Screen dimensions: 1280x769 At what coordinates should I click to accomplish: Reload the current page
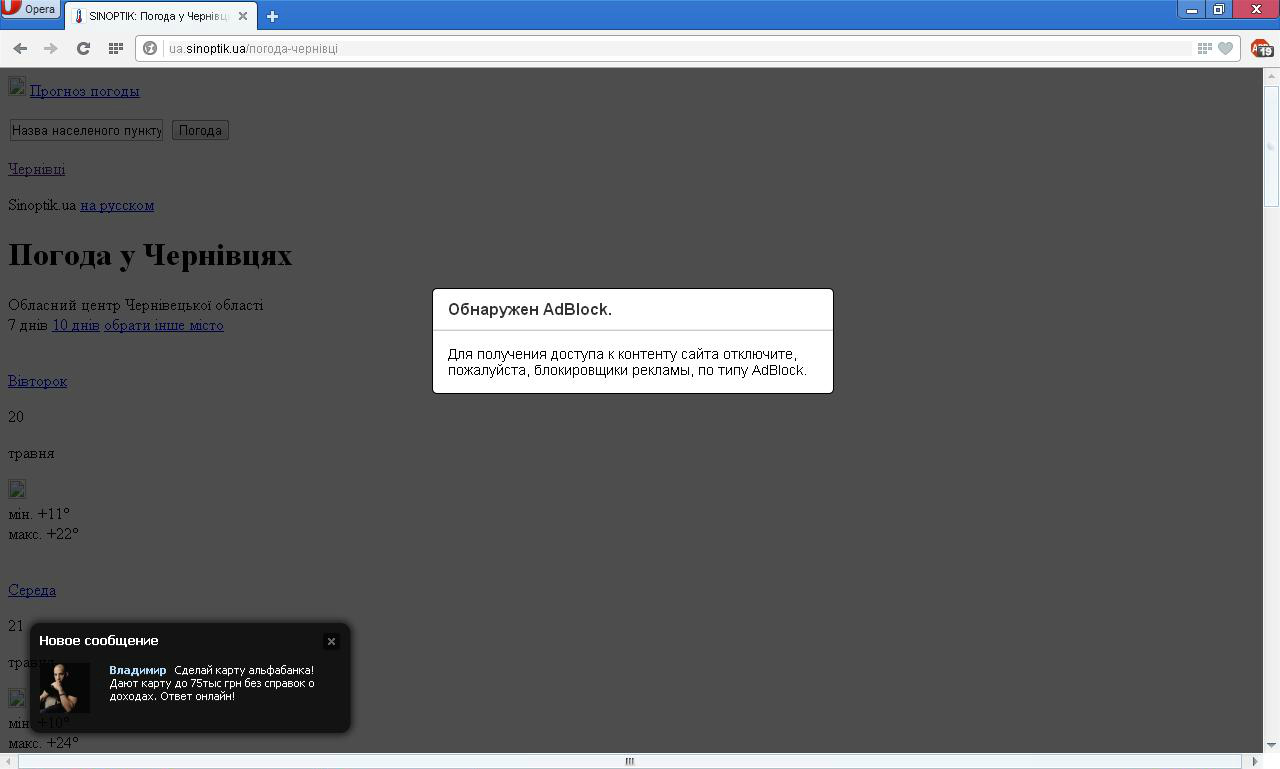tap(83, 48)
